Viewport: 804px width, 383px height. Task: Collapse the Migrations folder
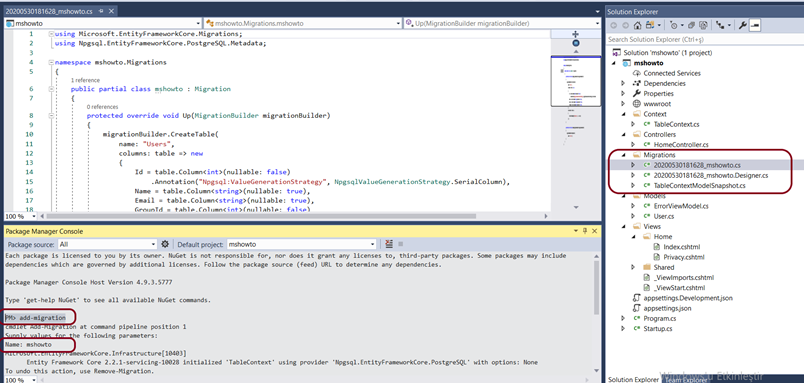coord(624,155)
